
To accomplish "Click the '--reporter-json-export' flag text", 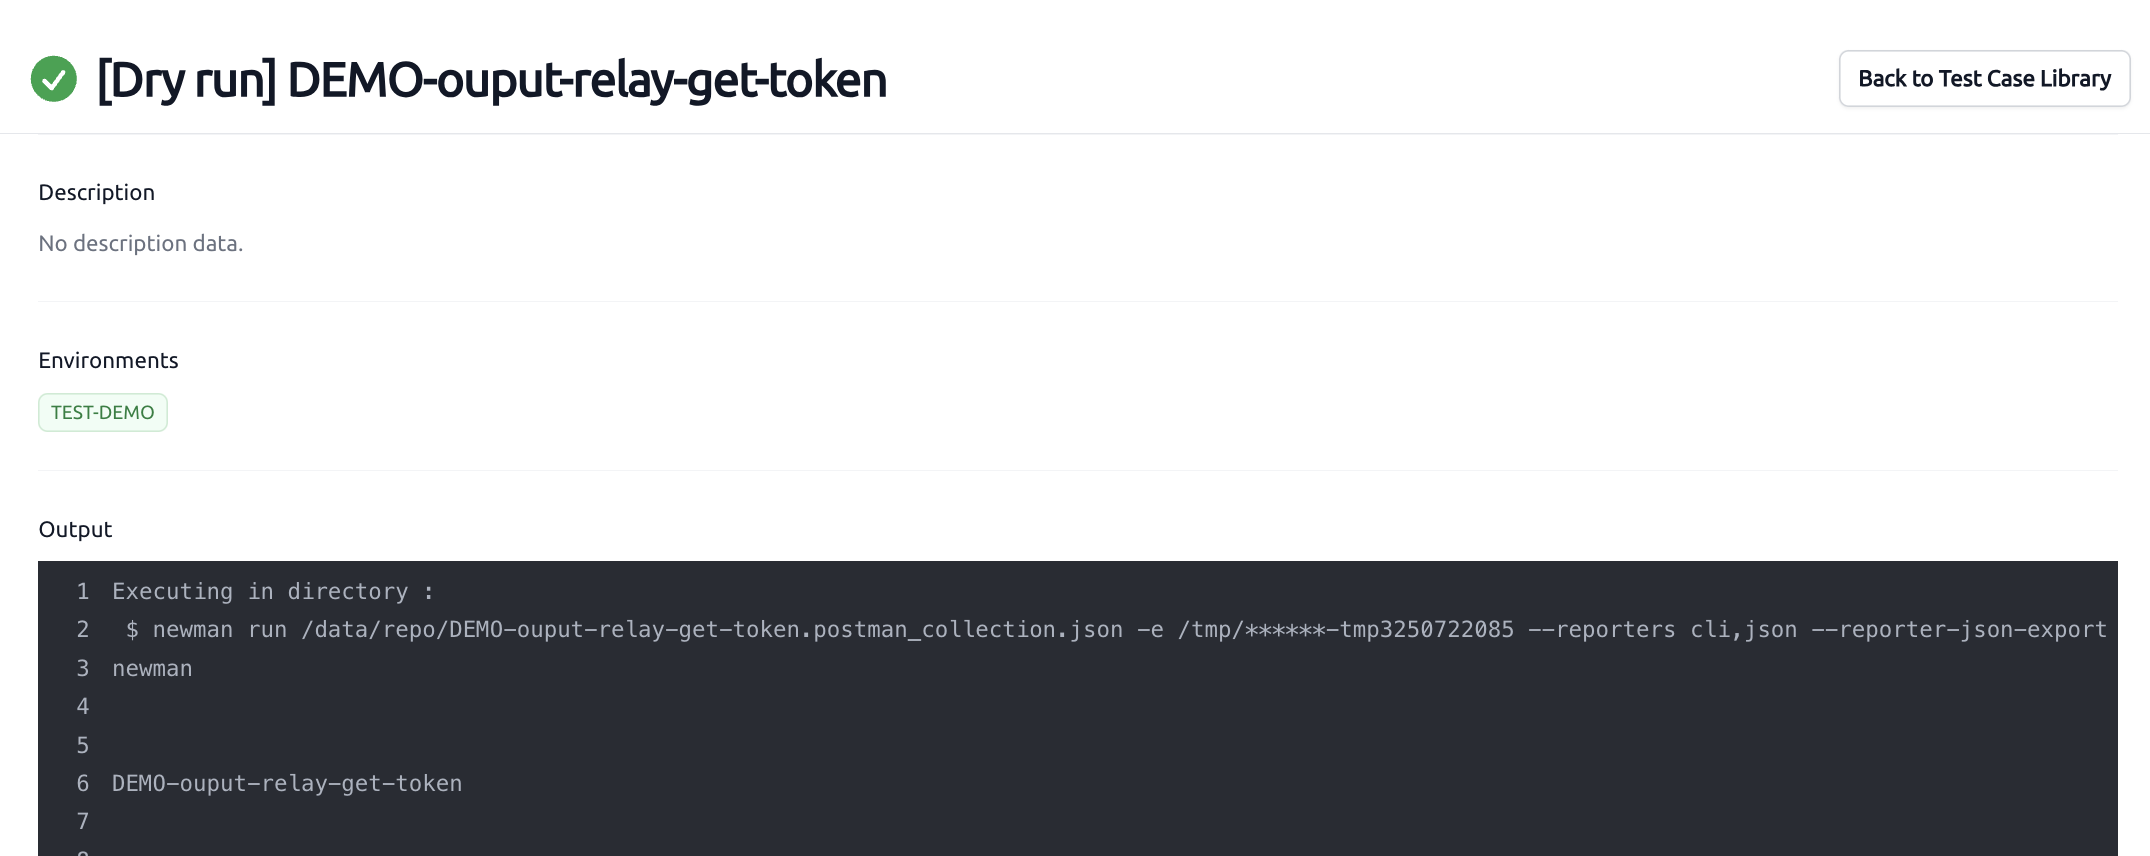I will click(1959, 629).
